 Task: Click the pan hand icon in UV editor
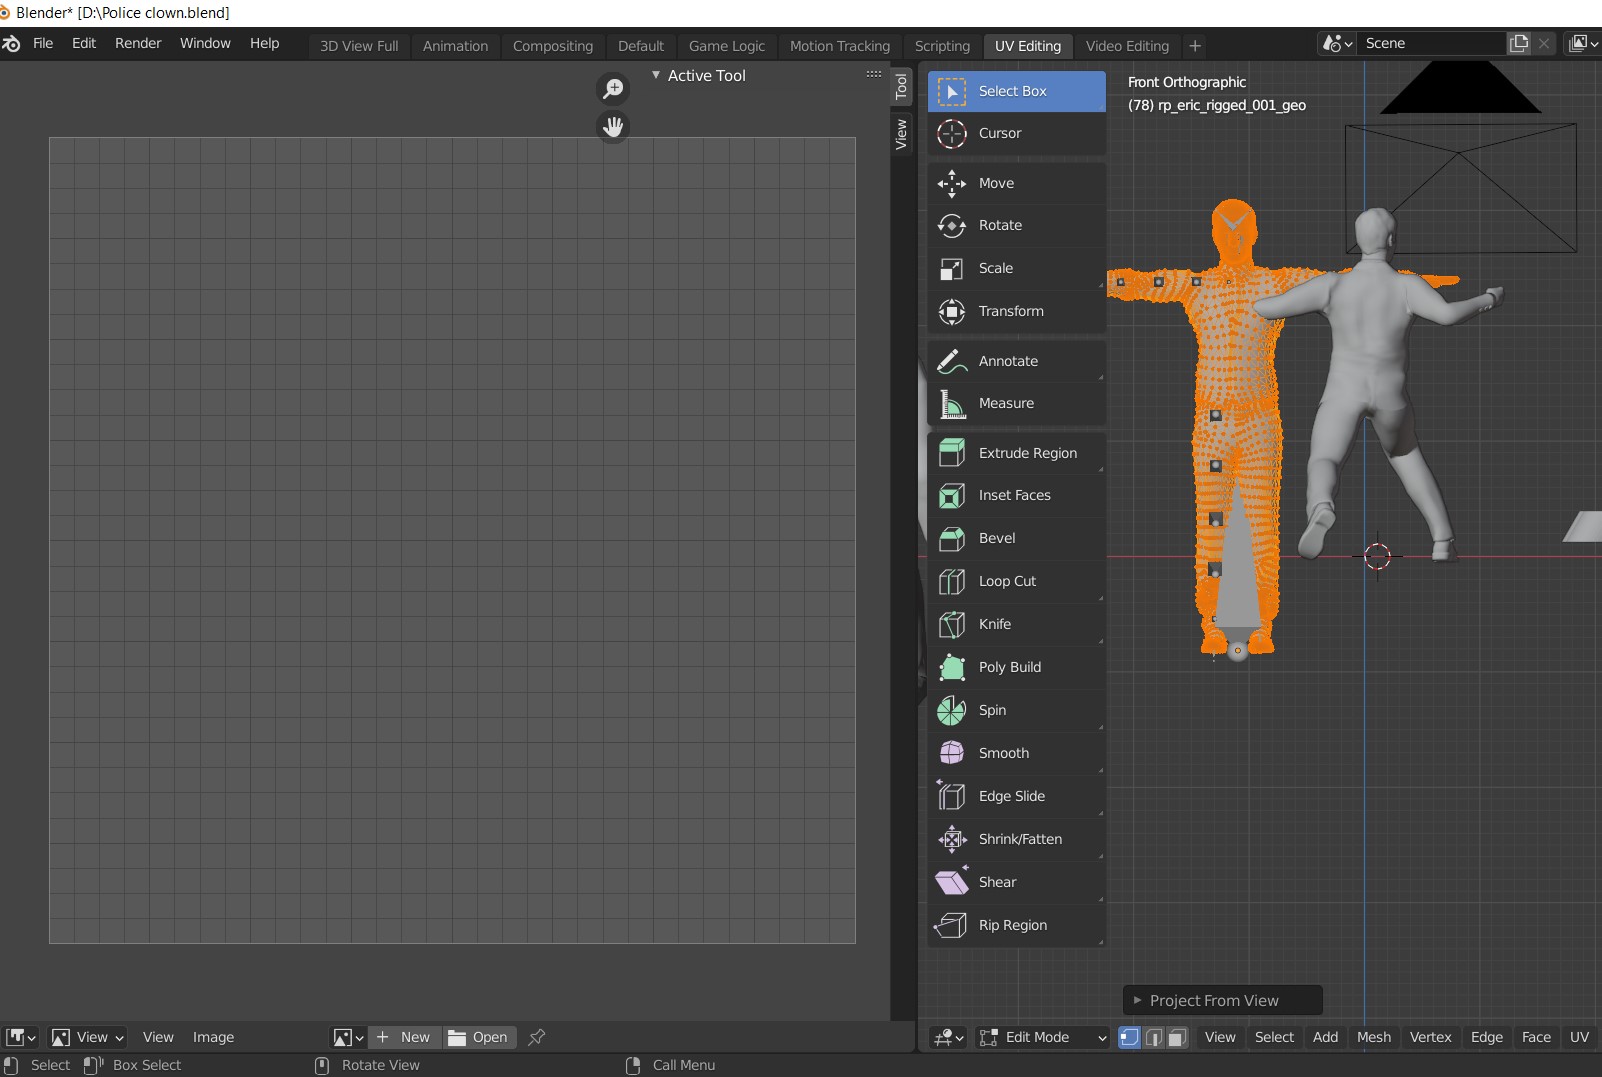613,127
